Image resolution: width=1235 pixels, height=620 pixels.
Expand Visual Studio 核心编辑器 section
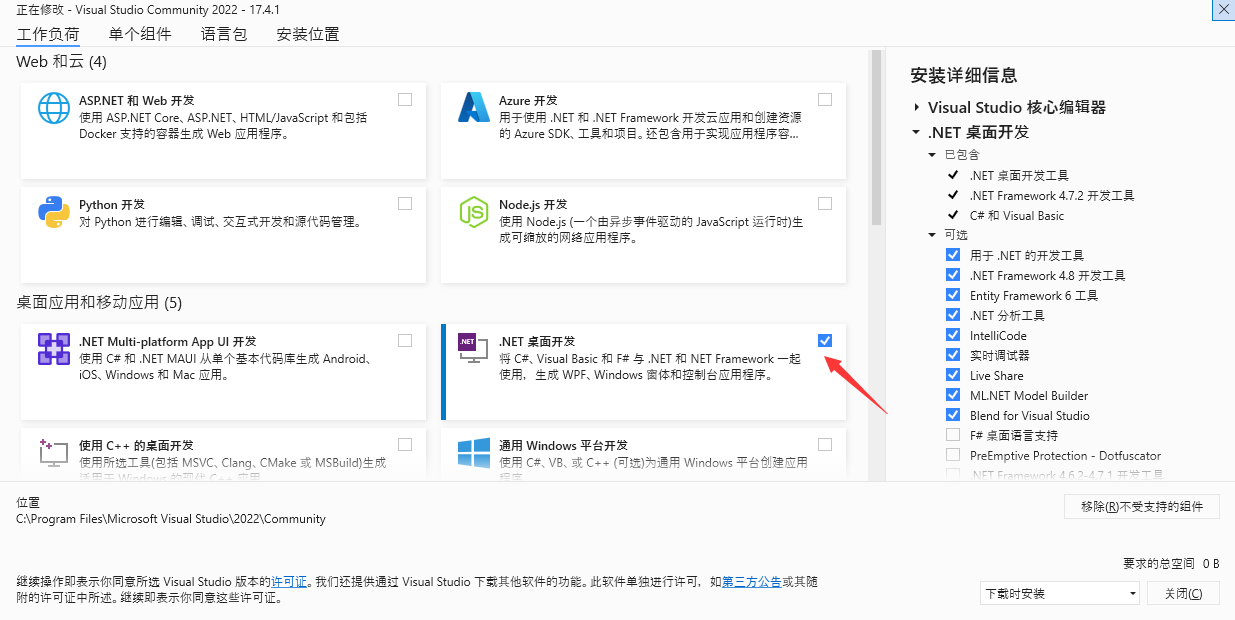click(x=916, y=107)
